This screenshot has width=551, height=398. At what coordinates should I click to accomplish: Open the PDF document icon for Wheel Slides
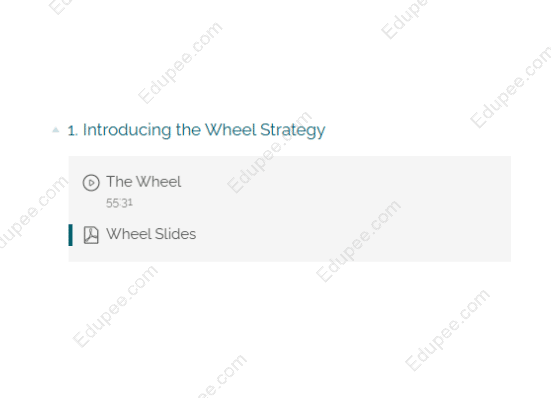coord(91,235)
